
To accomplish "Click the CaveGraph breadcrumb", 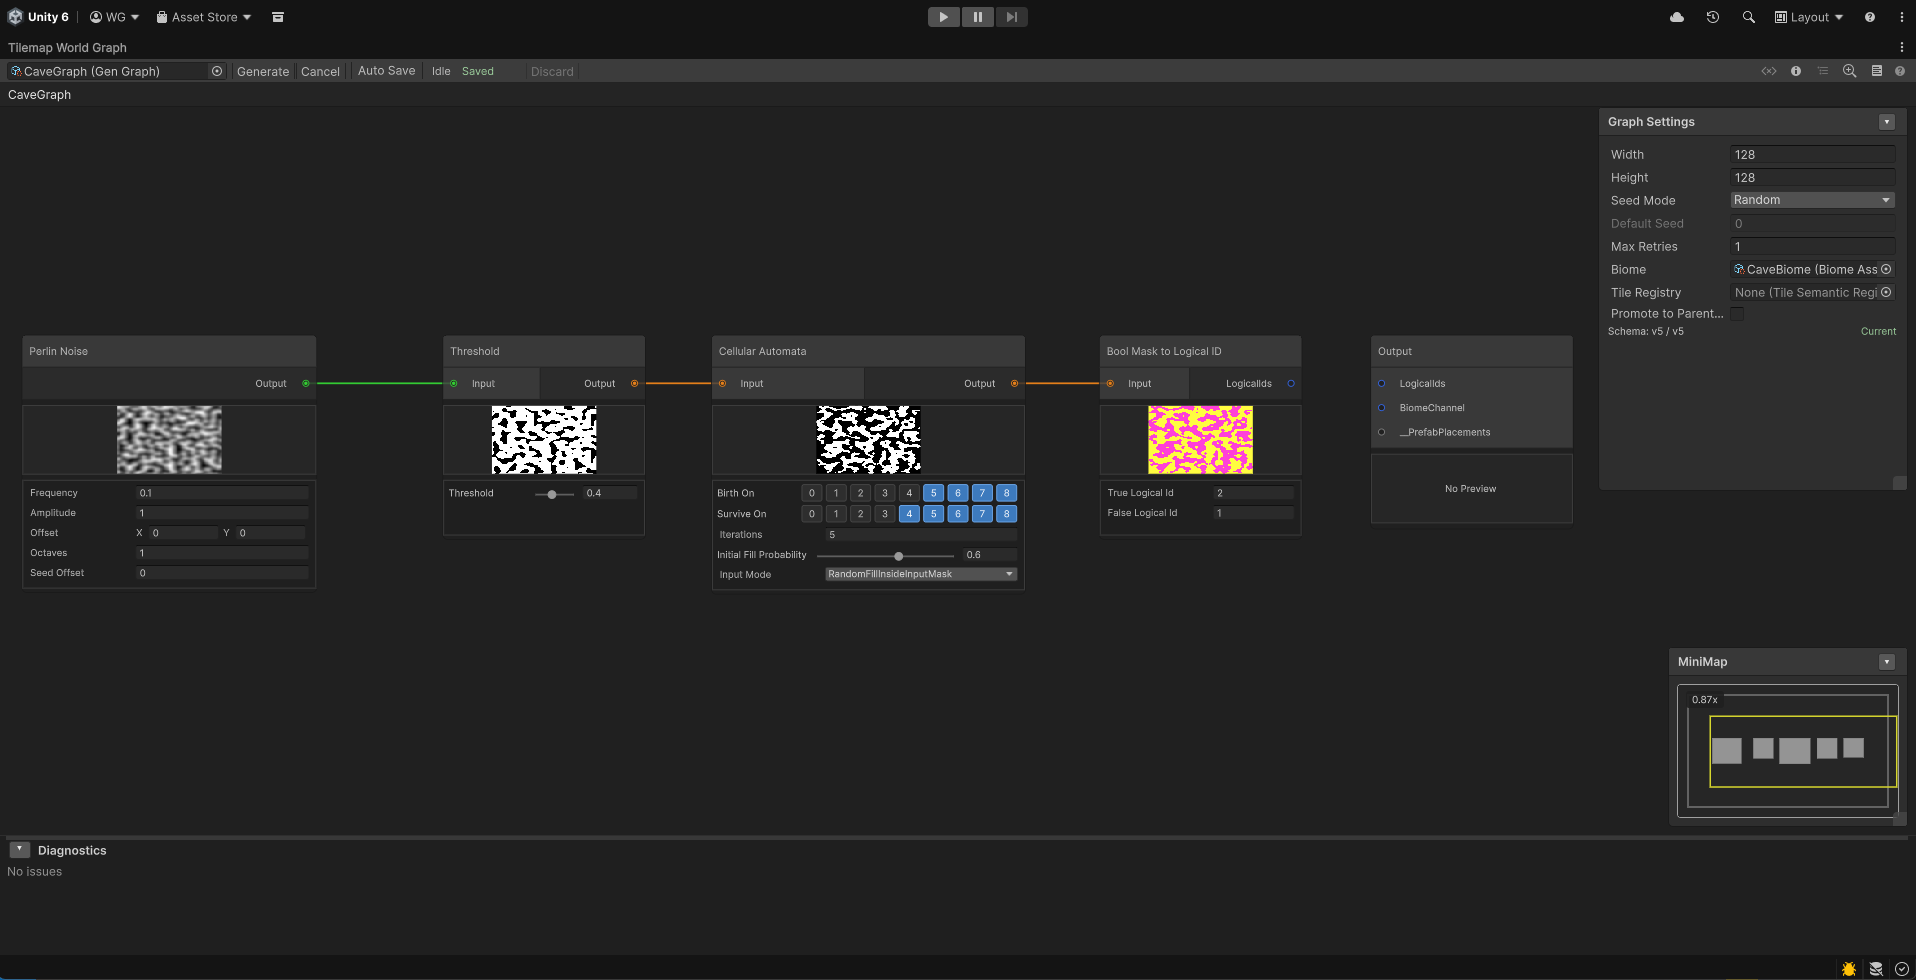I will (x=39, y=95).
